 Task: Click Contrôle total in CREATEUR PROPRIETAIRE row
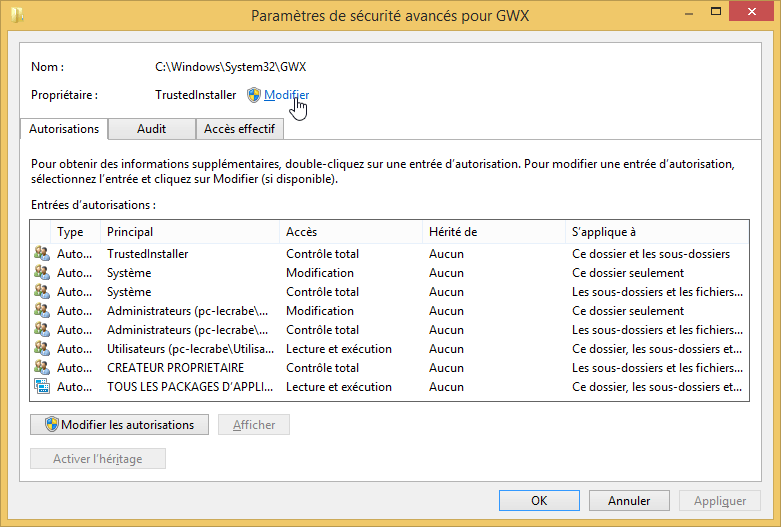coord(322,368)
